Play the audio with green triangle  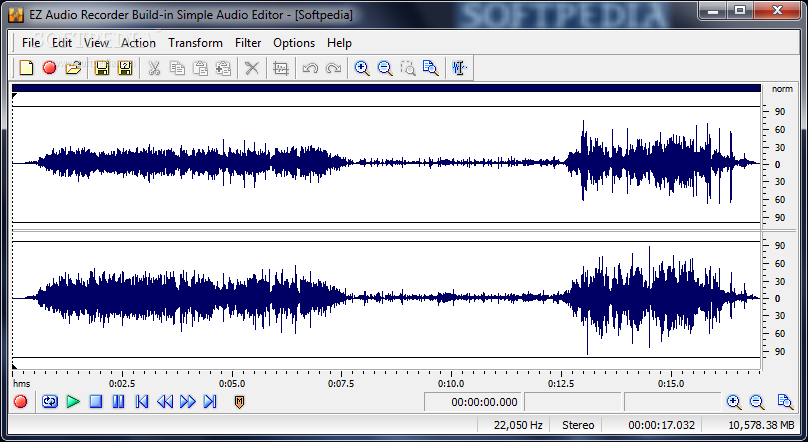tap(73, 402)
